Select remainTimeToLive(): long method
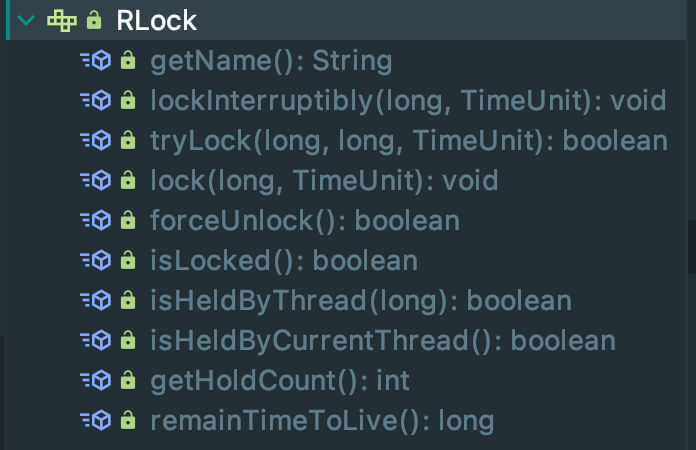The height and width of the screenshot is (450, 696). tap(322, 421)
